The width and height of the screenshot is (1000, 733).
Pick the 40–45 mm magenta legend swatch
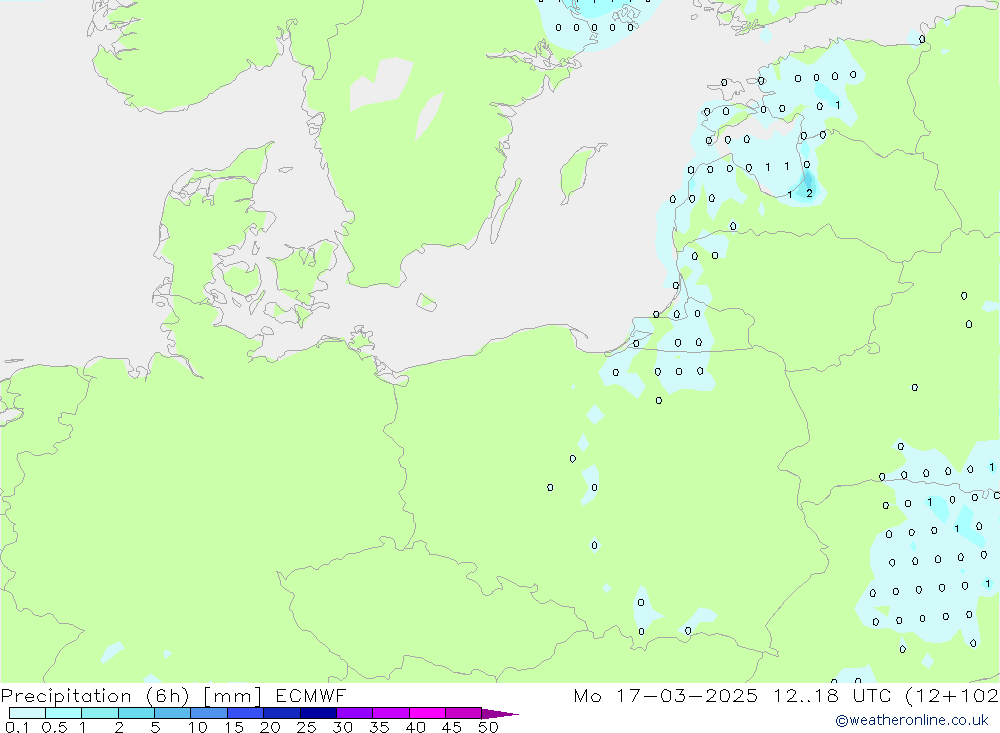(427, 713)
